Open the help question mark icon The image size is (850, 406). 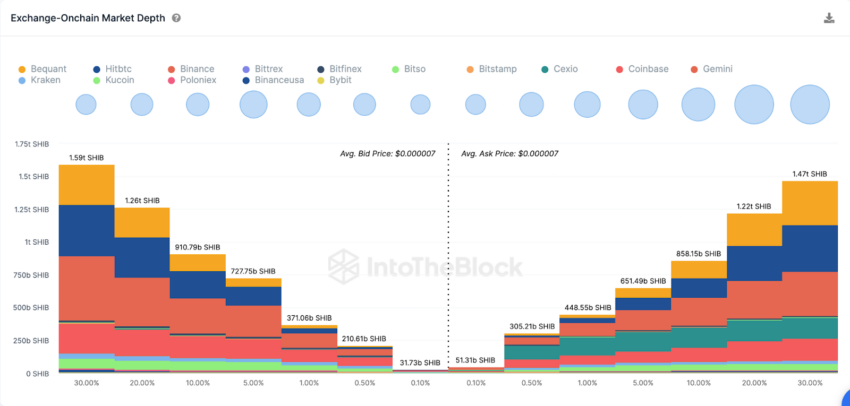pyautogui.click(x=176, y=18)
